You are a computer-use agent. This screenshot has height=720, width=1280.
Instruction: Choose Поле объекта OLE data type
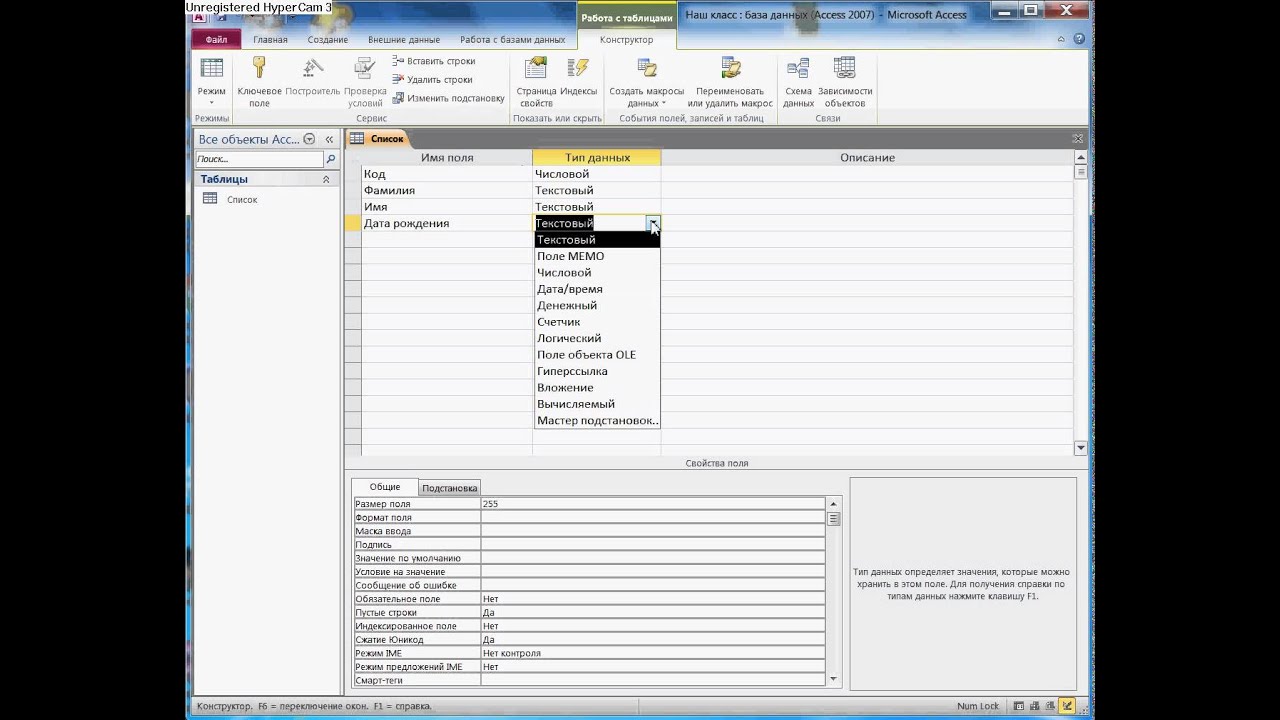[597, 355]
